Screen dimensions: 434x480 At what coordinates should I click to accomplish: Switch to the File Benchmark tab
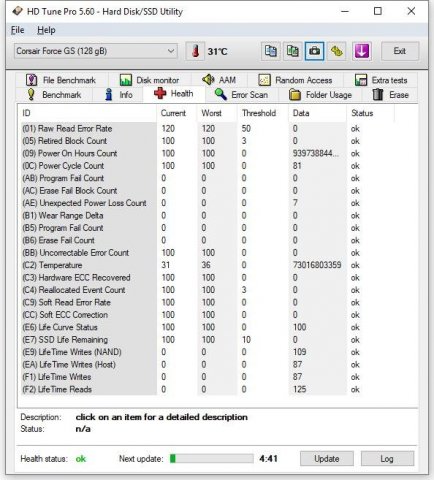tap(61, 80)
